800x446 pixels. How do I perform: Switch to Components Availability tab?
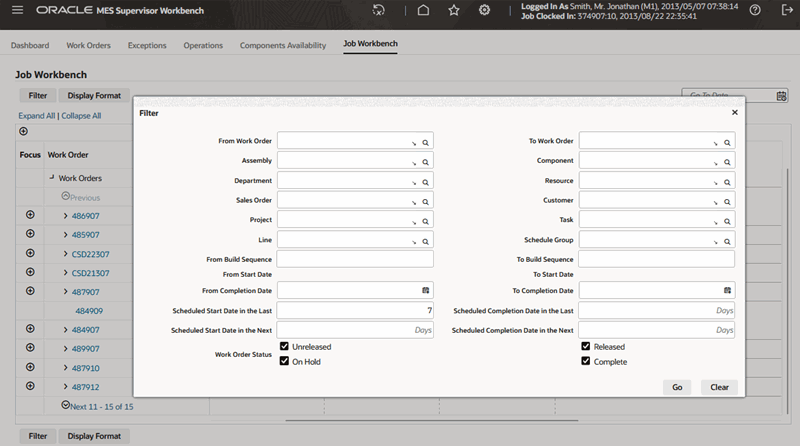pyautogui.click(x=283, y=45)
